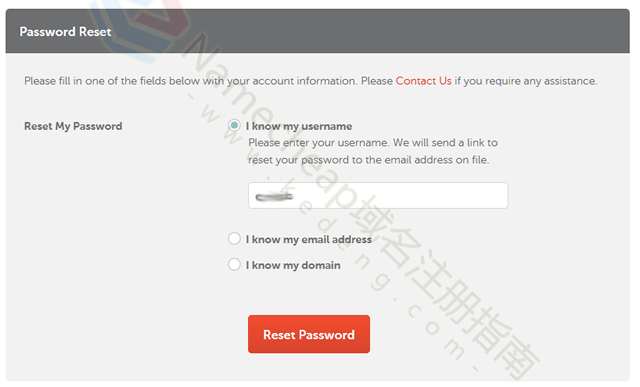The width and height of the screenshot is (640, 387).
Task: Click the blurred username text inside the field
Action: (274, 197)
